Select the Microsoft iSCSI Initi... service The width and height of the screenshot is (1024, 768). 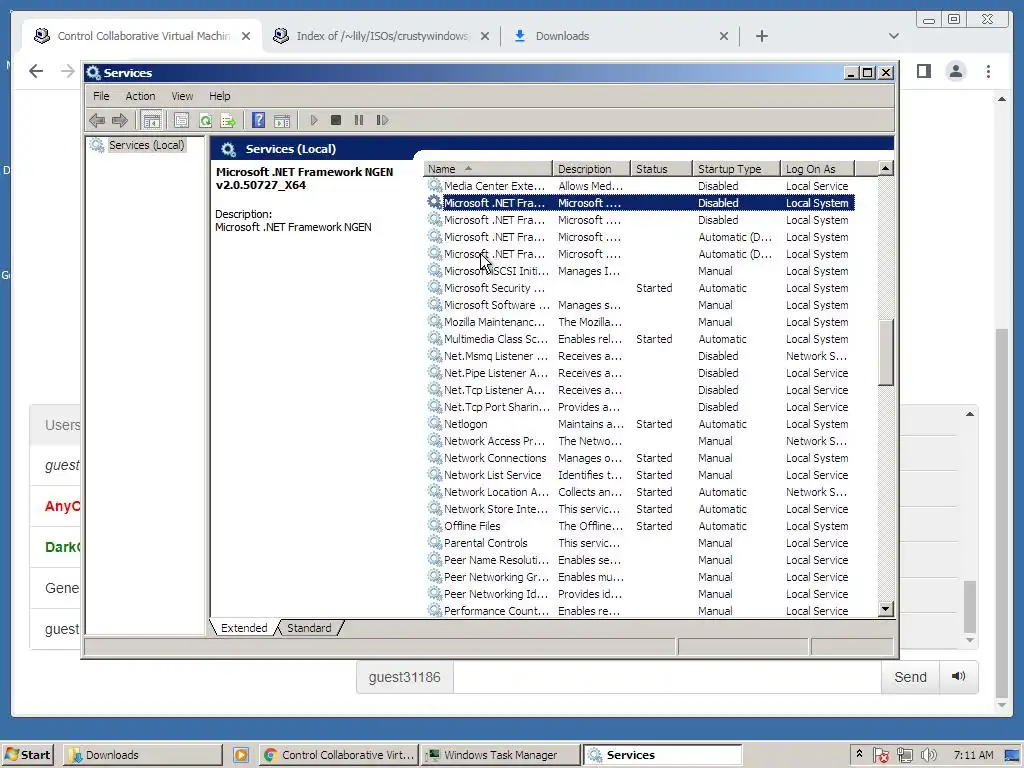click(640, 271)
